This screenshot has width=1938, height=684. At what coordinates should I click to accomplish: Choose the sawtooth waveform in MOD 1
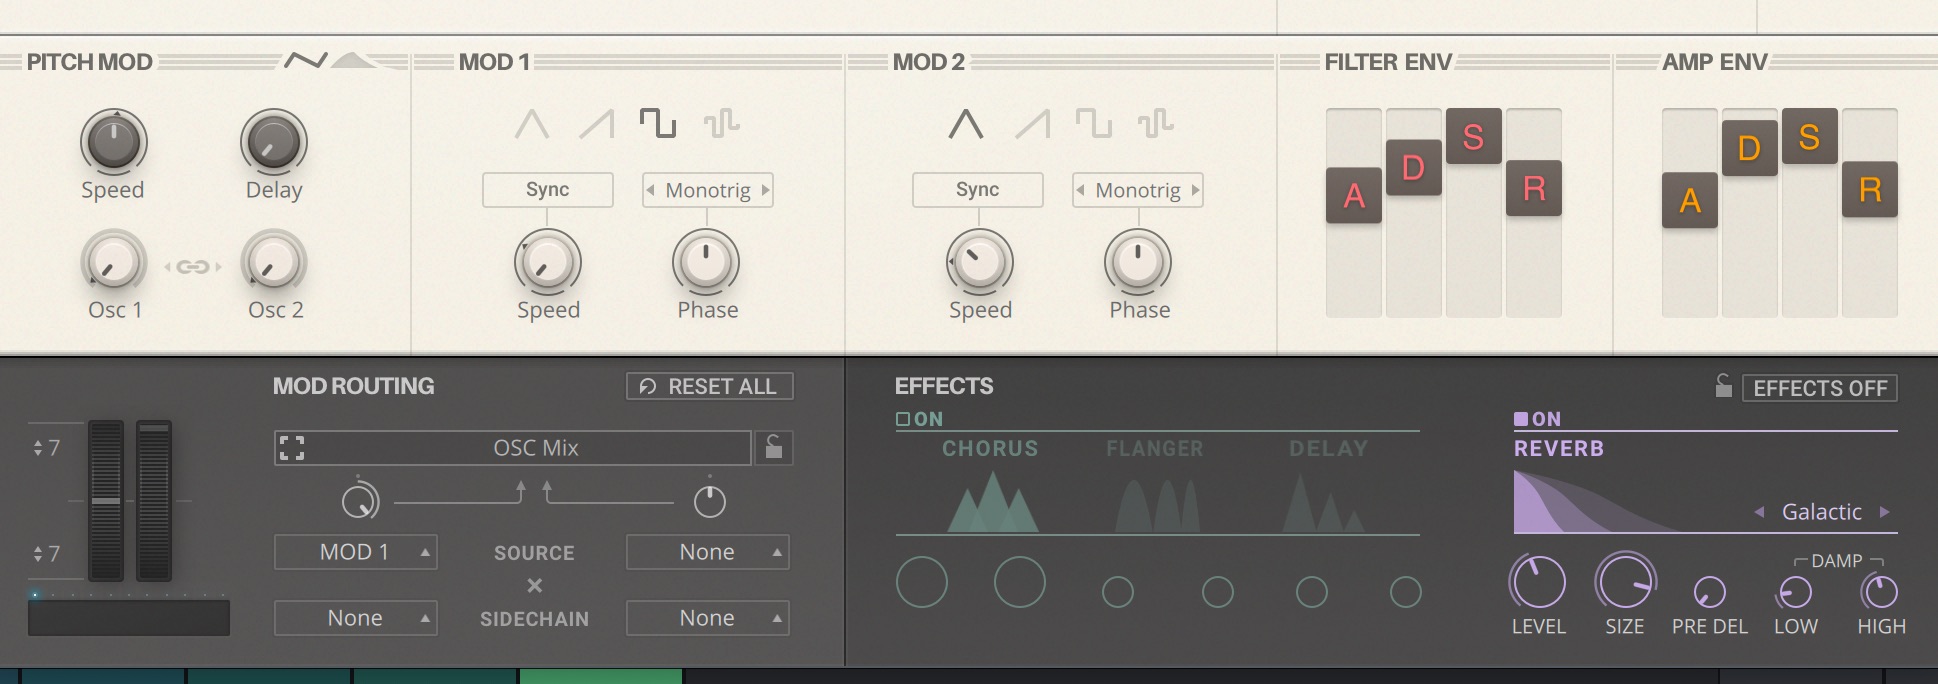point(597,124)
